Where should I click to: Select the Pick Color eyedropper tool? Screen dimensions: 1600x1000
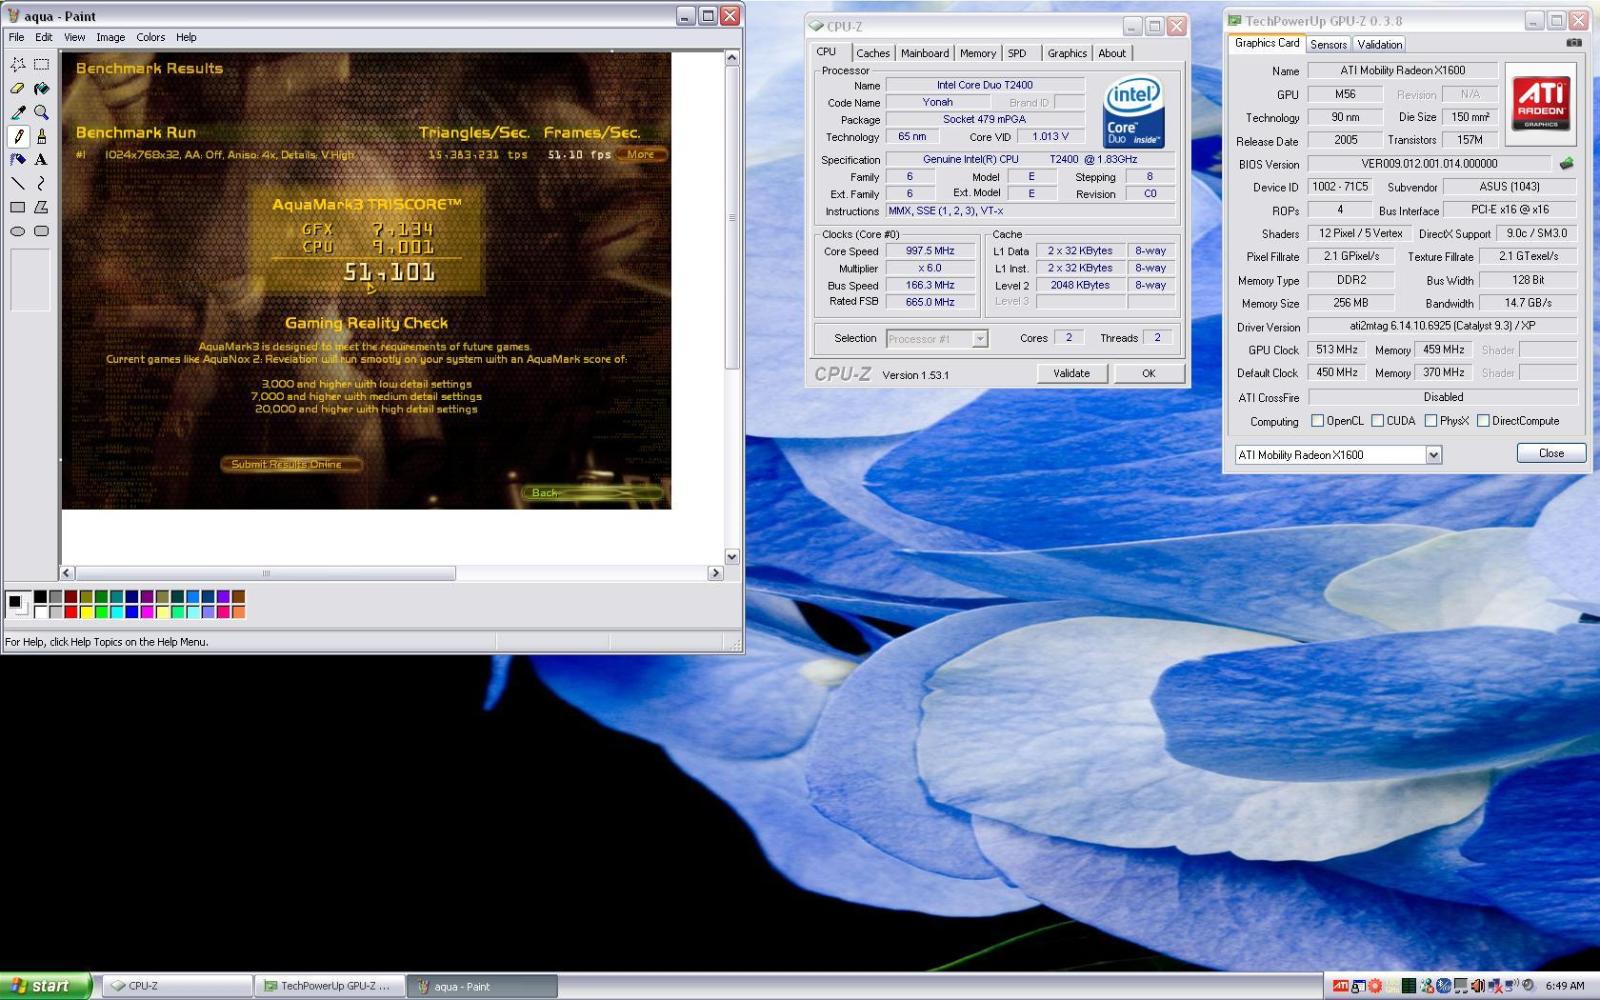pos(18,112)
